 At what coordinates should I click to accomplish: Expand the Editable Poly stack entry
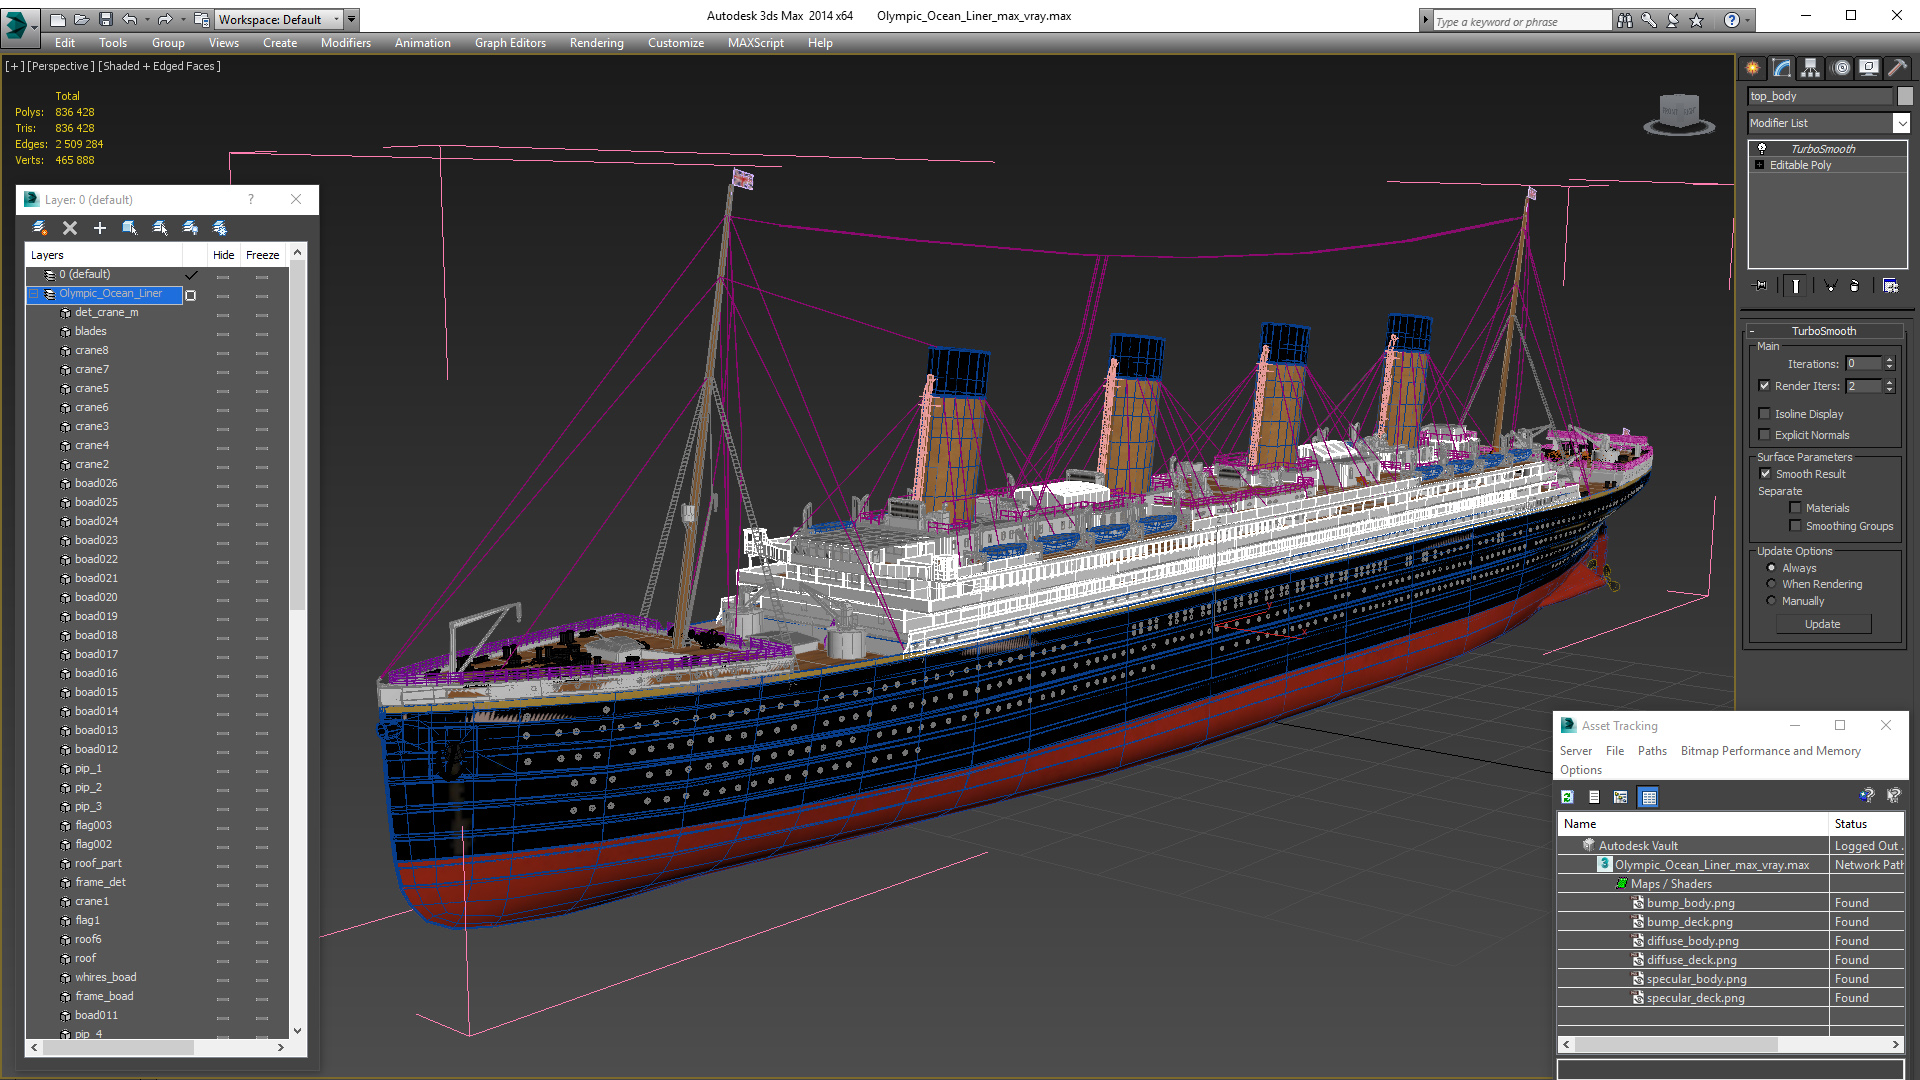(1760, 165)
